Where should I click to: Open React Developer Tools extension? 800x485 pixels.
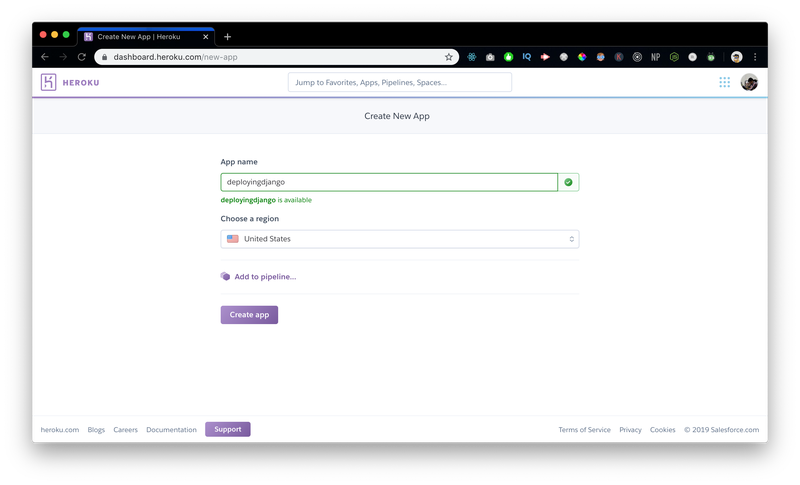point(471,57)
